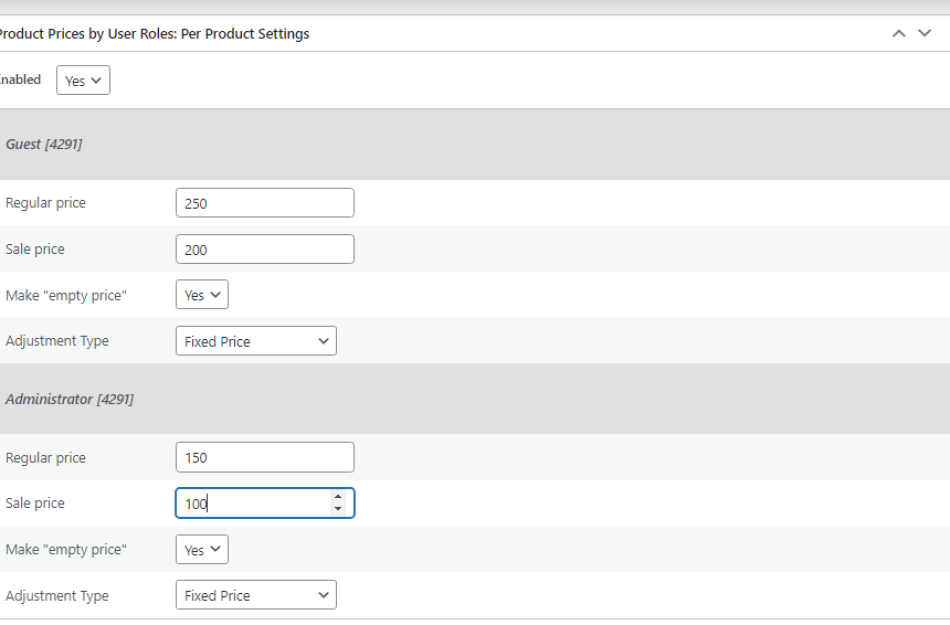This screenshot has width=950, height=625.
Task: Click the Guest Regular price field
Action: pyautogui.click(x=264, y=202)
